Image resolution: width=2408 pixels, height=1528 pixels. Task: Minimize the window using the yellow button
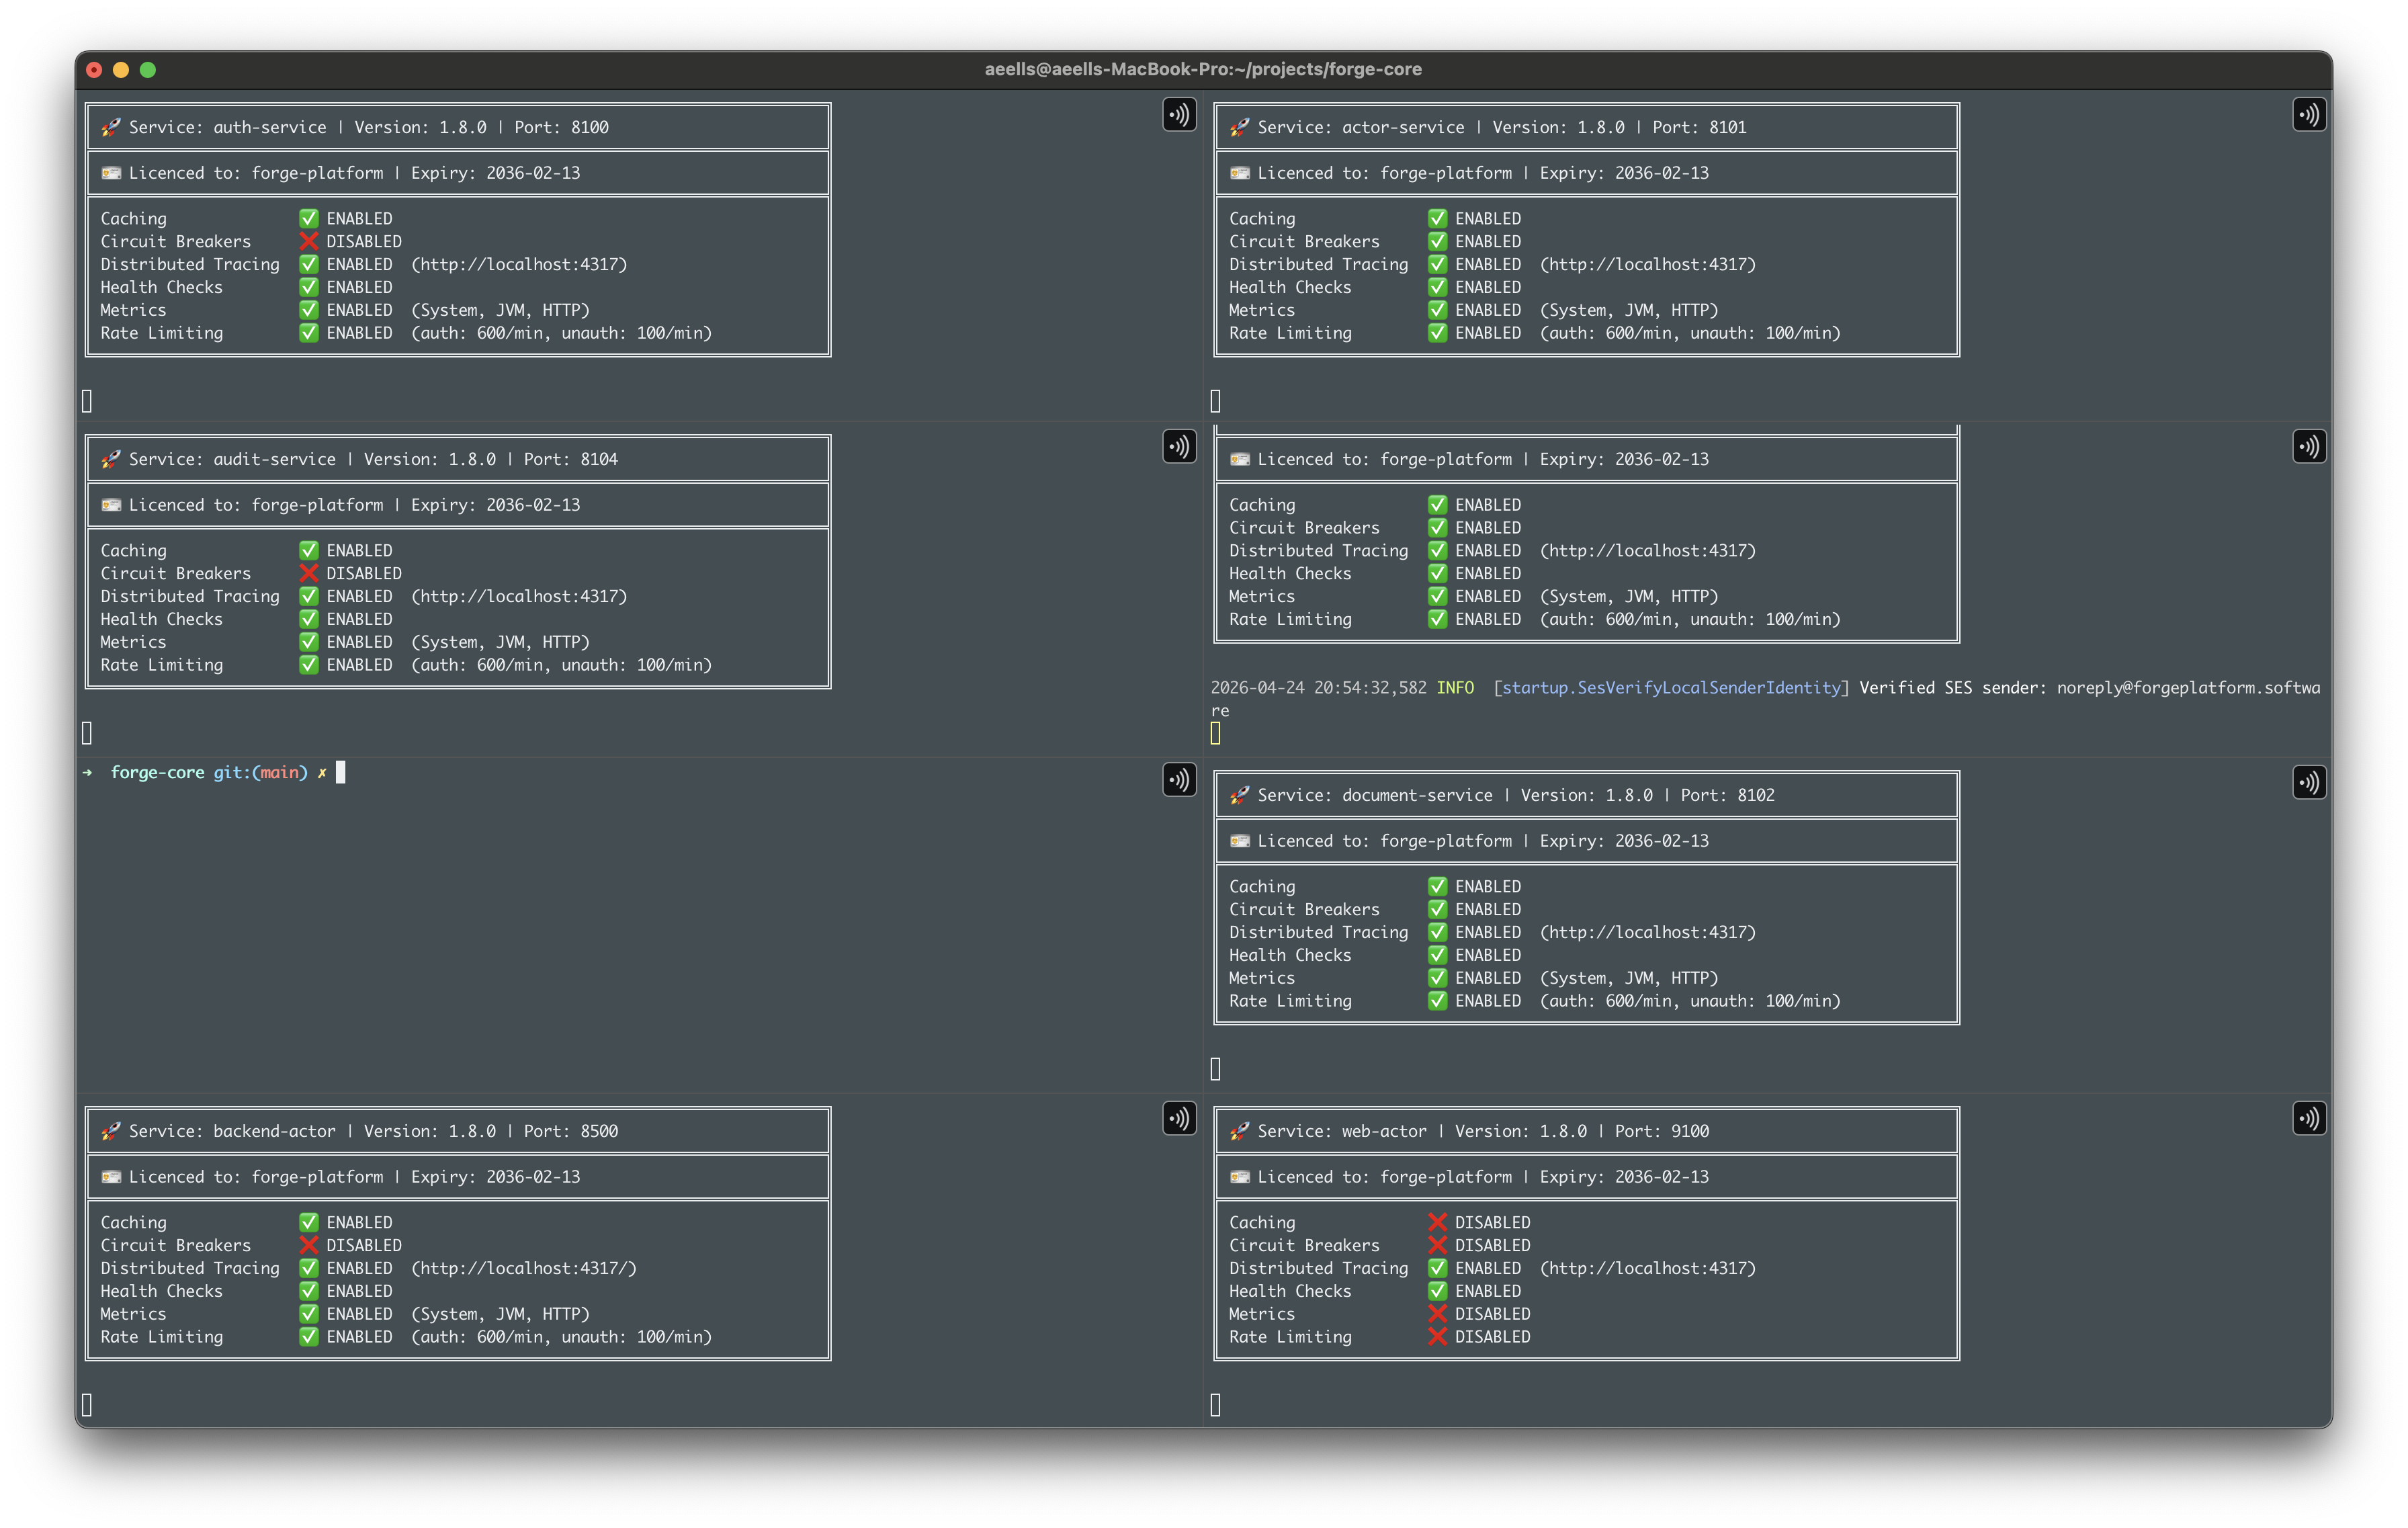121,69
